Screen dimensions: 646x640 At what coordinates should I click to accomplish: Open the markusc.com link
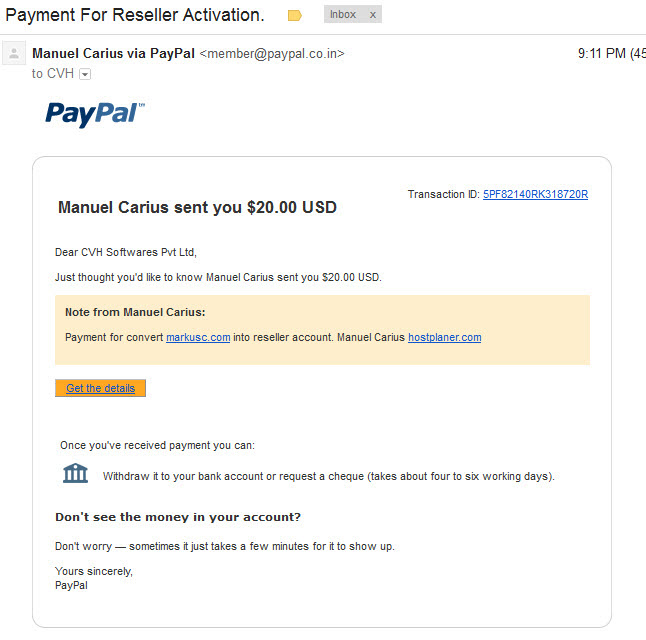coord(198,337)
